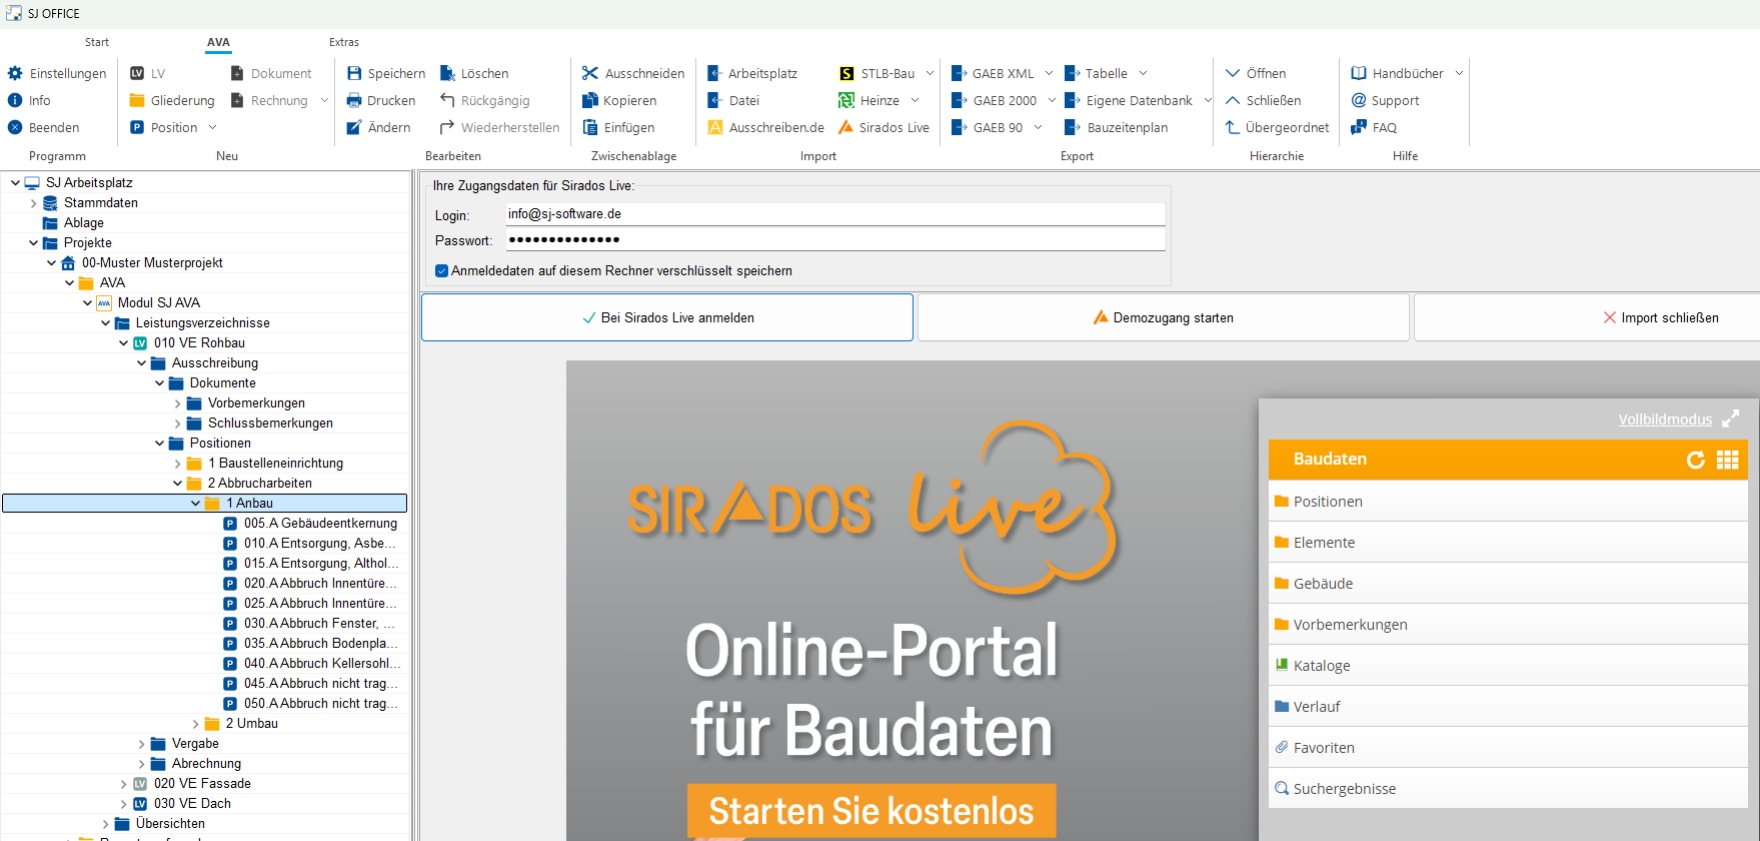Toggle Anmeldedaten verschlüsselt speichern checkbox

point(442,271)
